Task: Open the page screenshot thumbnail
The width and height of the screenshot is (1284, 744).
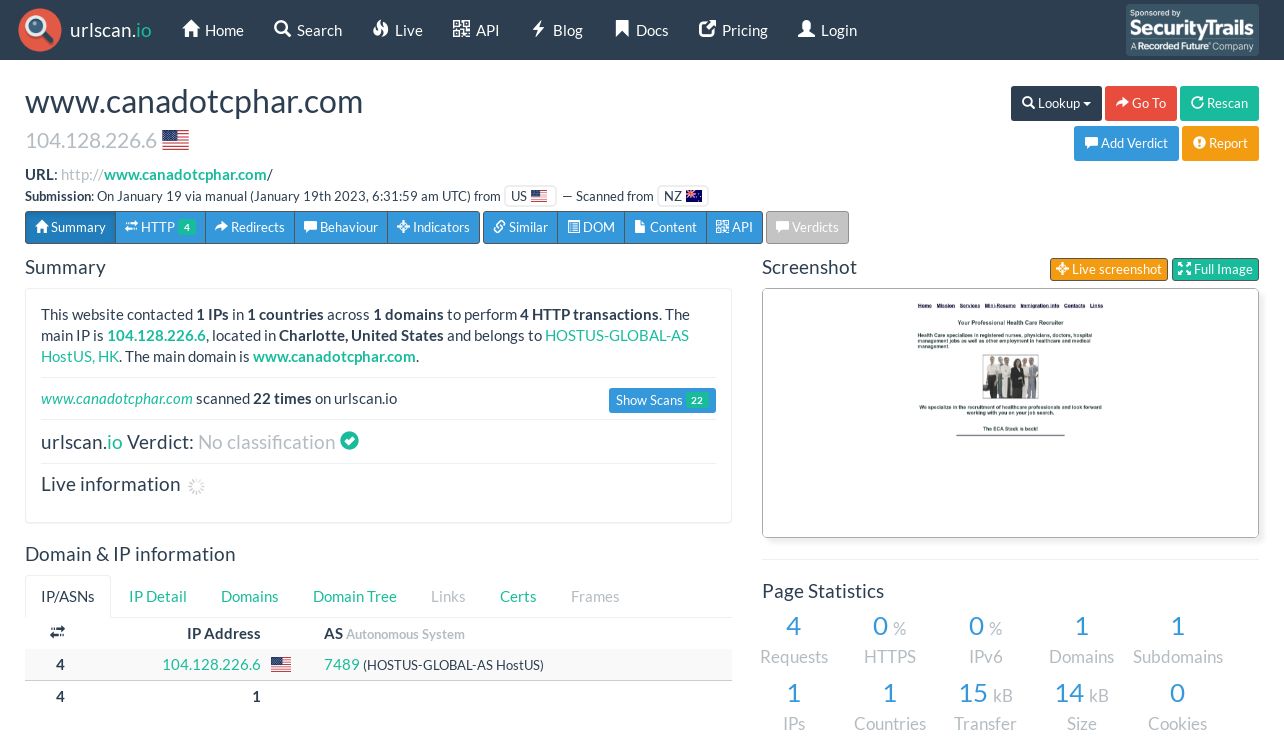Action: (1010, 413)
